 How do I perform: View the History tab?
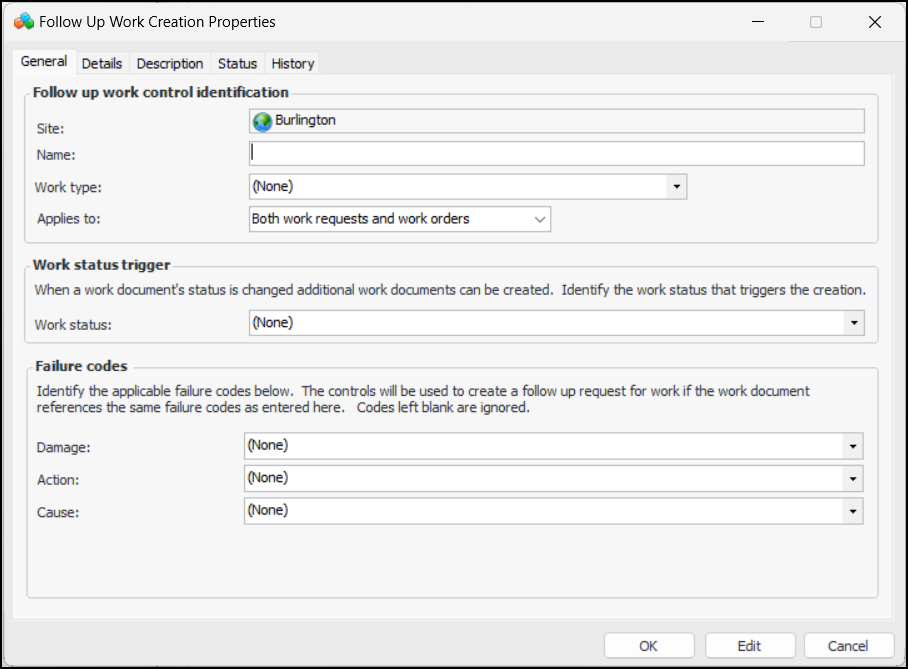(293, 63)
